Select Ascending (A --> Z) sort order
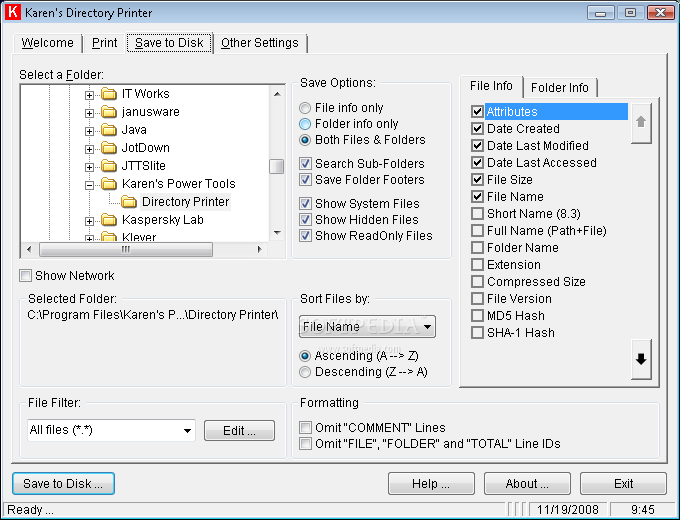 click(359, 356)
